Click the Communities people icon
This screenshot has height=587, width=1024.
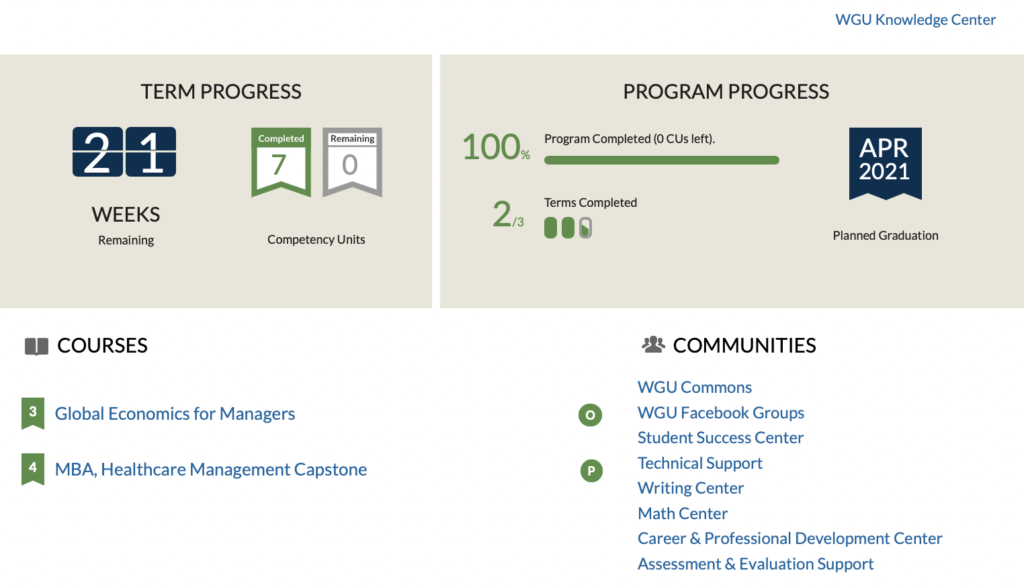[653, 345]
